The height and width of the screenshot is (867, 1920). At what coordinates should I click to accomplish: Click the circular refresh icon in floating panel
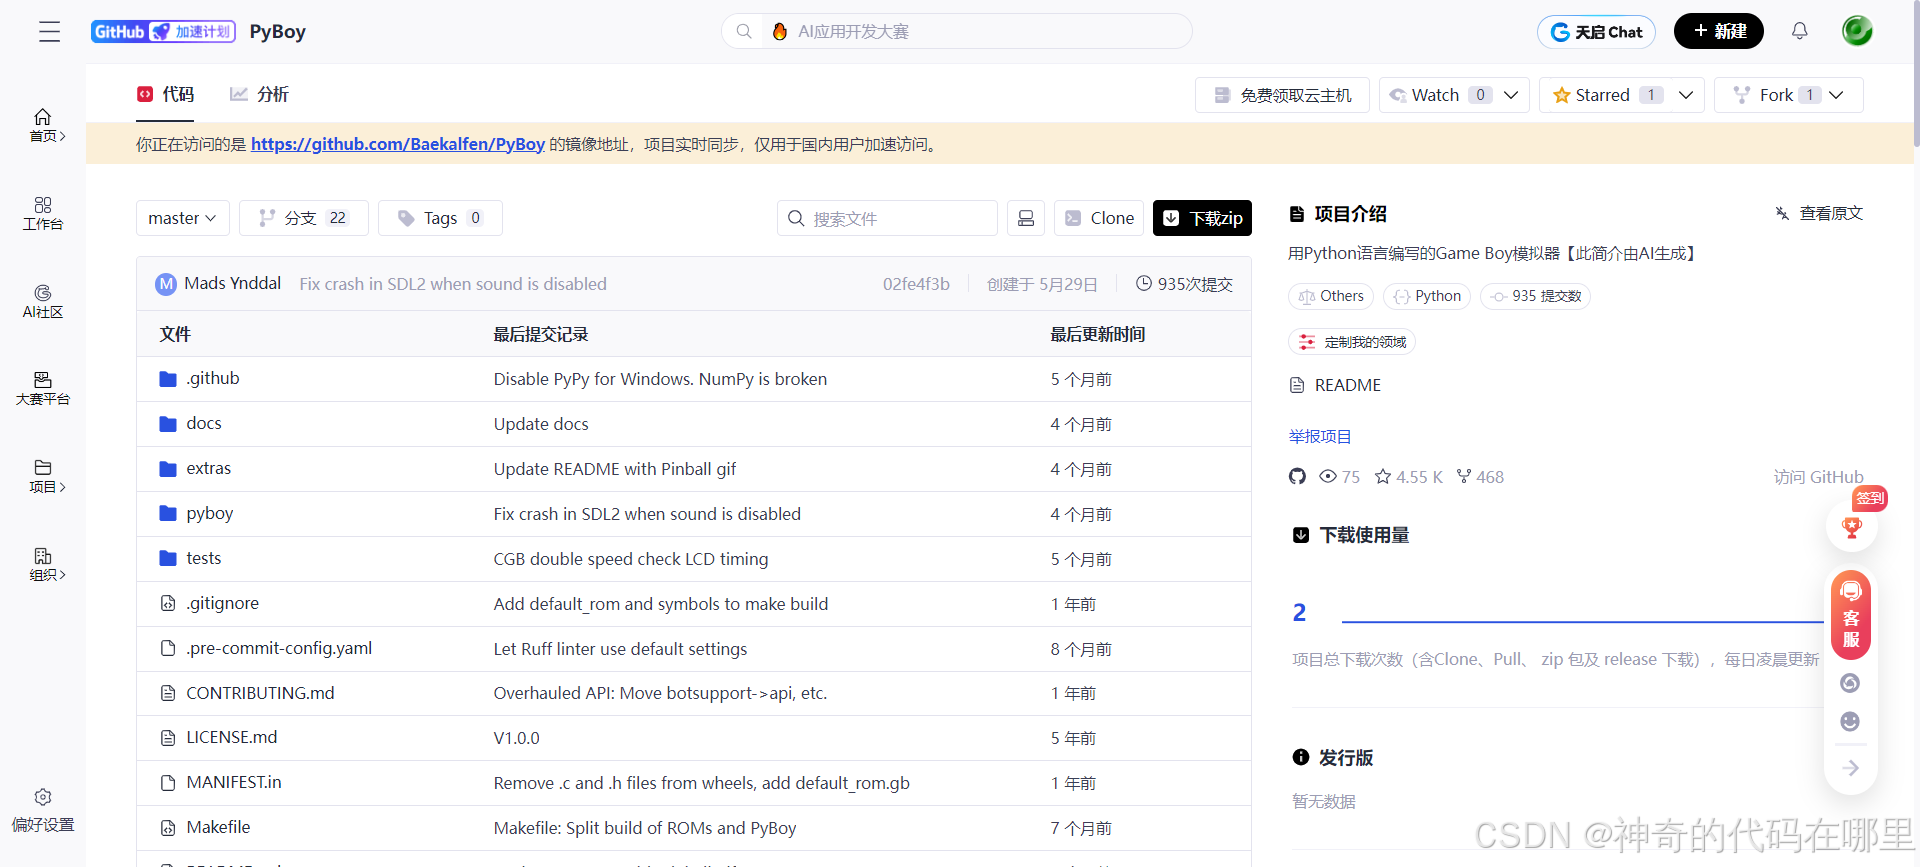point(1850,683)
